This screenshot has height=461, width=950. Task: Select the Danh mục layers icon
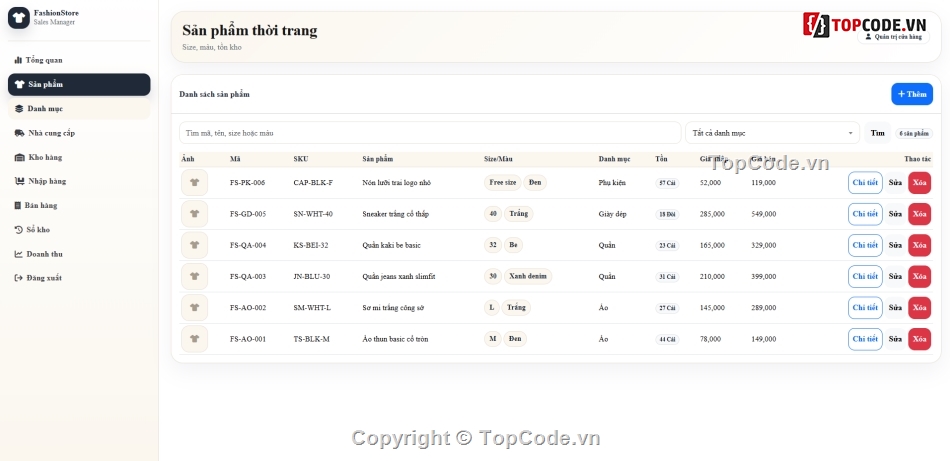click(x=19, y=108)
